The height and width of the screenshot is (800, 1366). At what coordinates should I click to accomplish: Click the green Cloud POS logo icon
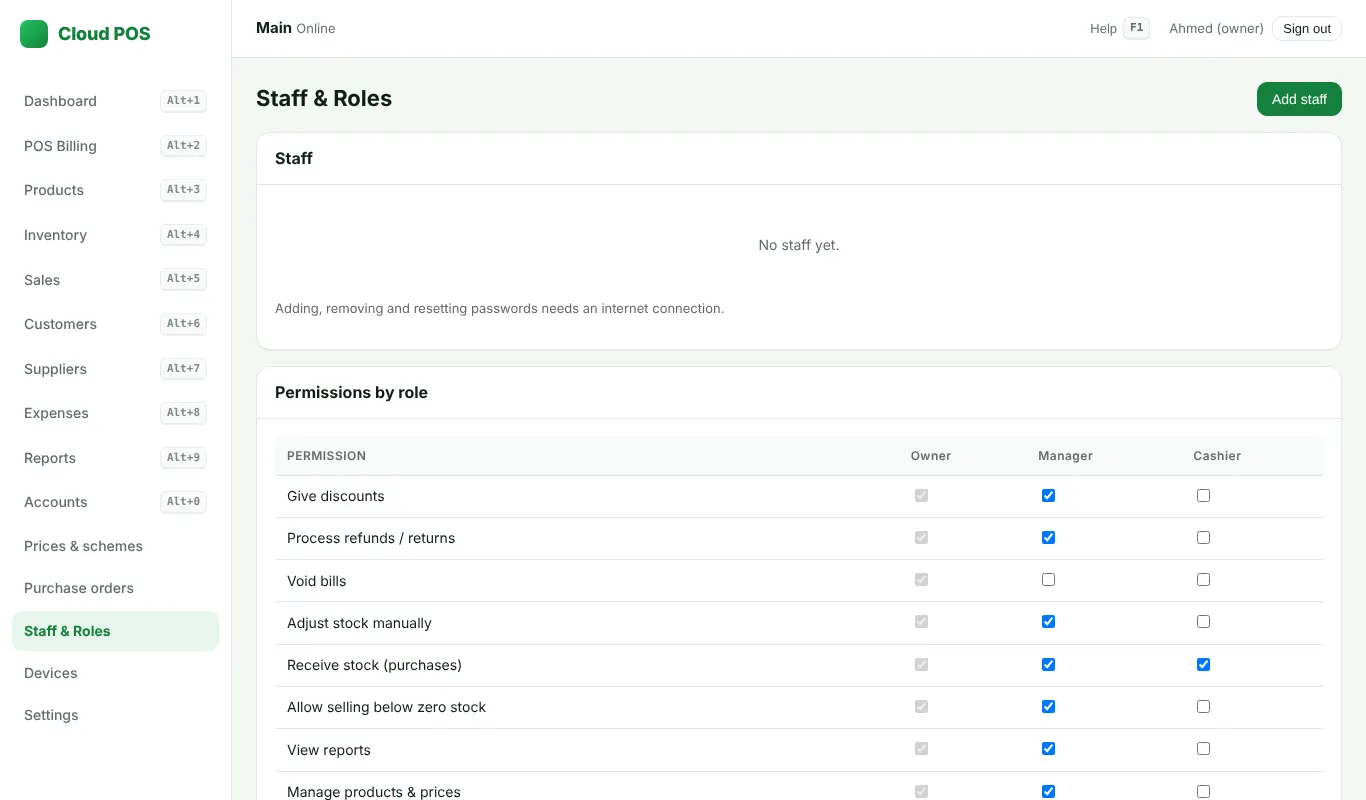[34, 34]
